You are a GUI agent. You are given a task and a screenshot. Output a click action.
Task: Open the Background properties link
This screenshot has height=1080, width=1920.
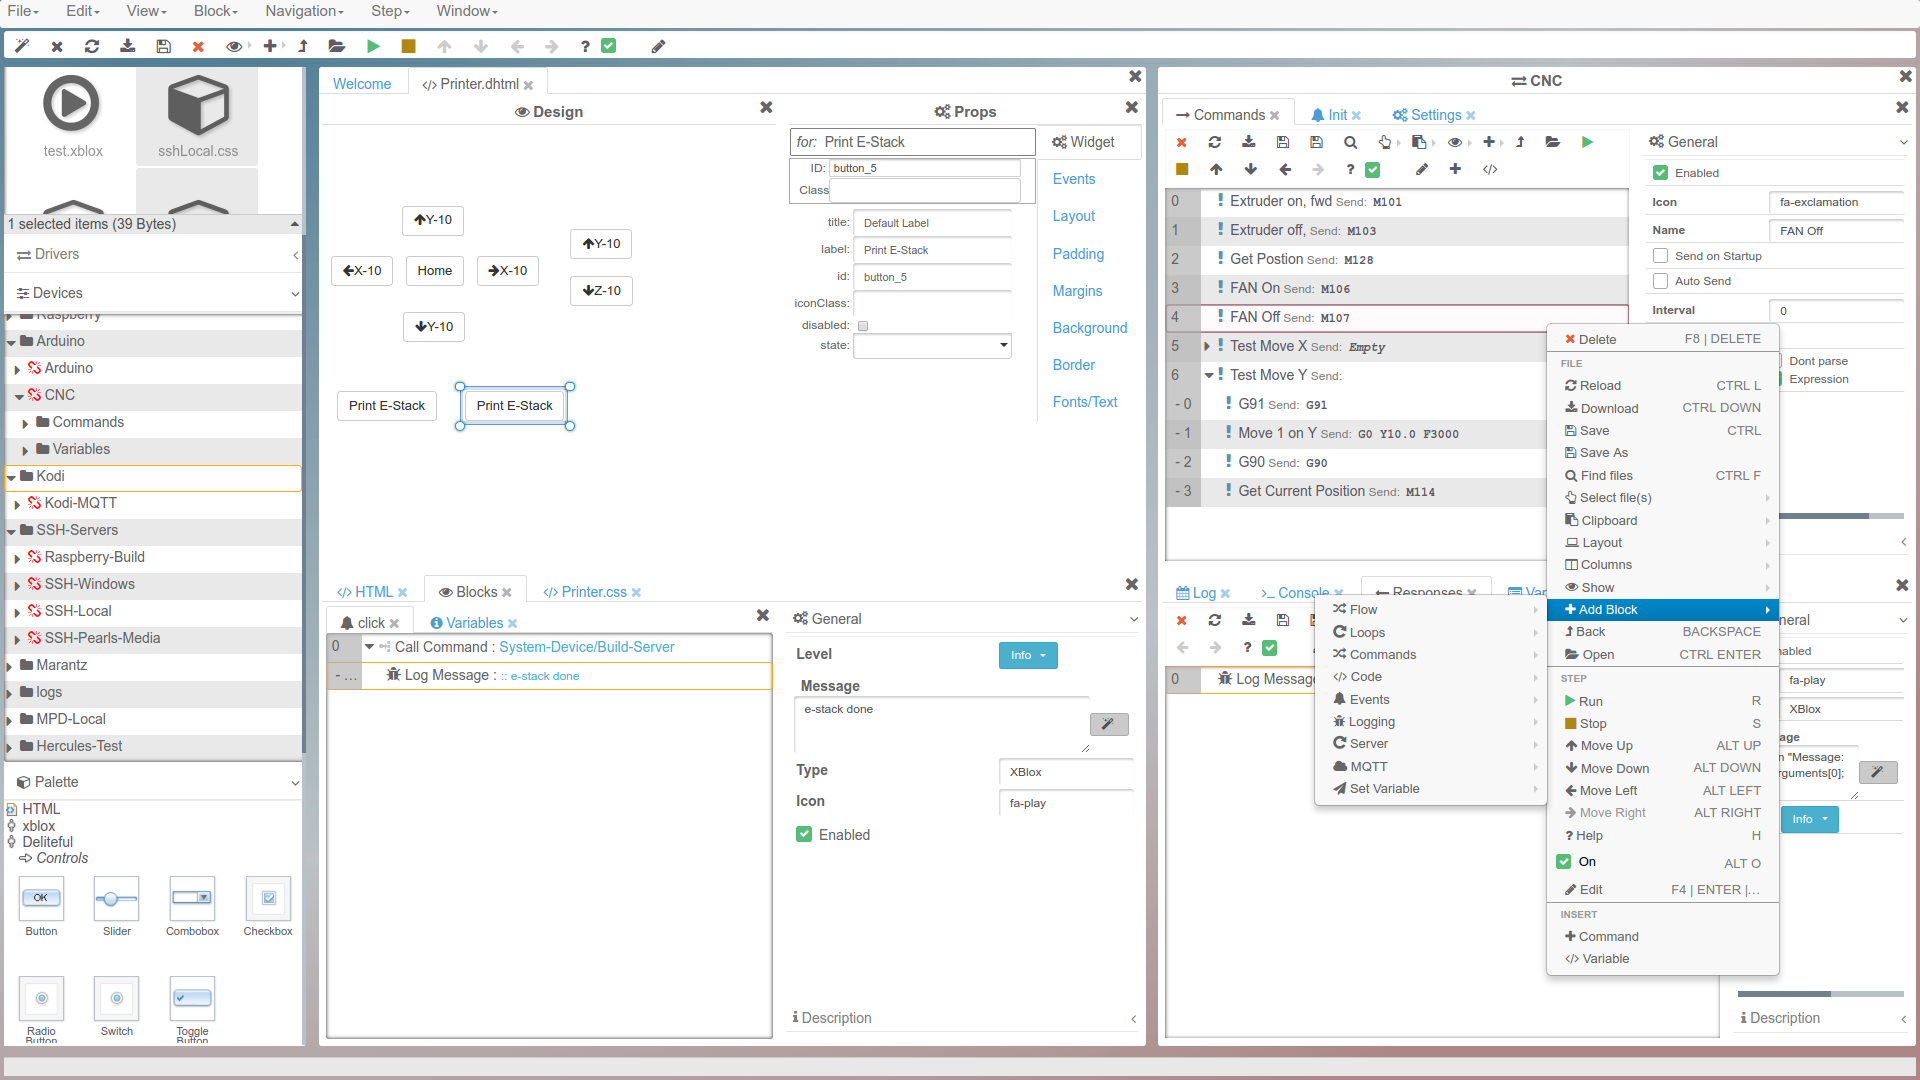(1089, 328)
